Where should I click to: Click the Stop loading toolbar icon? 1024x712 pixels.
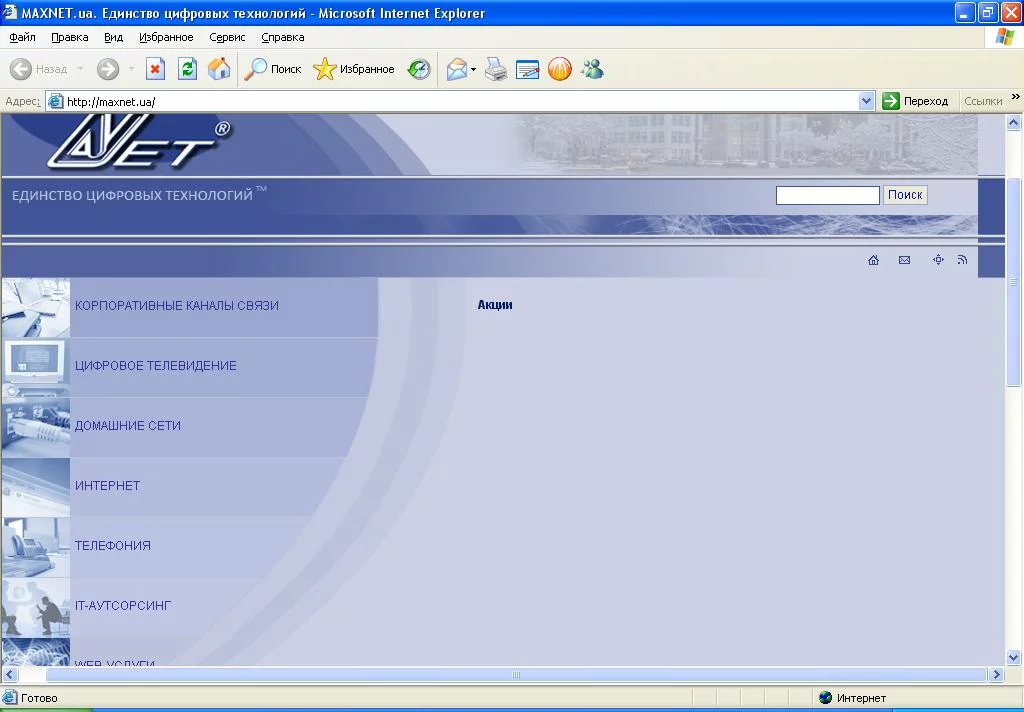click(155, 69)
